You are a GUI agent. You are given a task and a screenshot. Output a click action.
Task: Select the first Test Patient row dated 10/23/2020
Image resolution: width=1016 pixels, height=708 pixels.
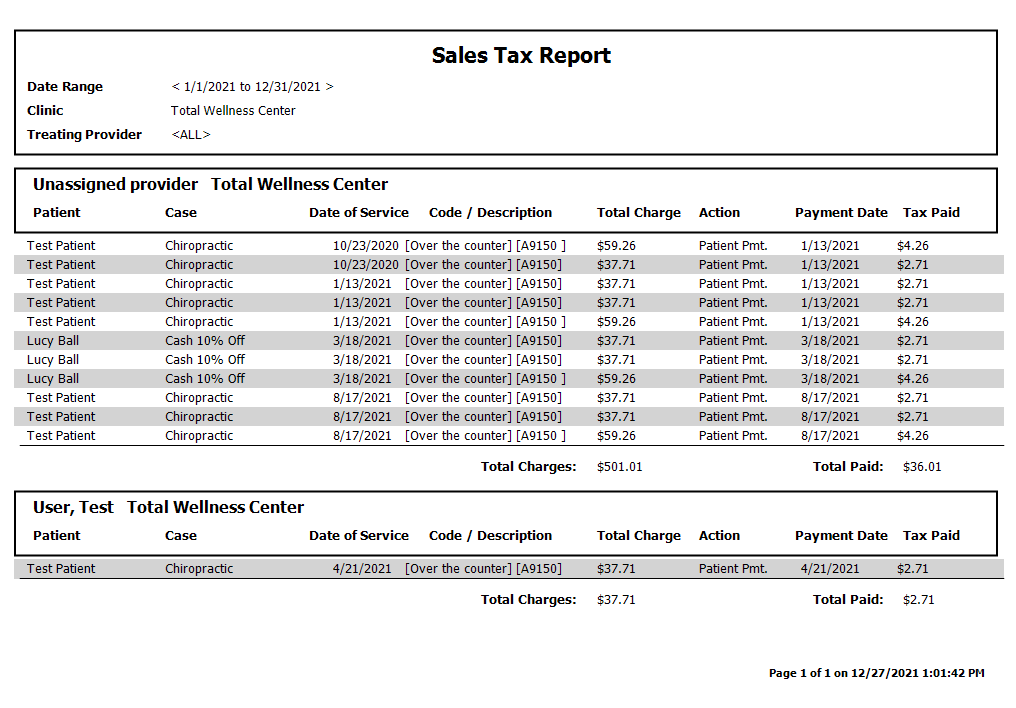tap(509, 246)
